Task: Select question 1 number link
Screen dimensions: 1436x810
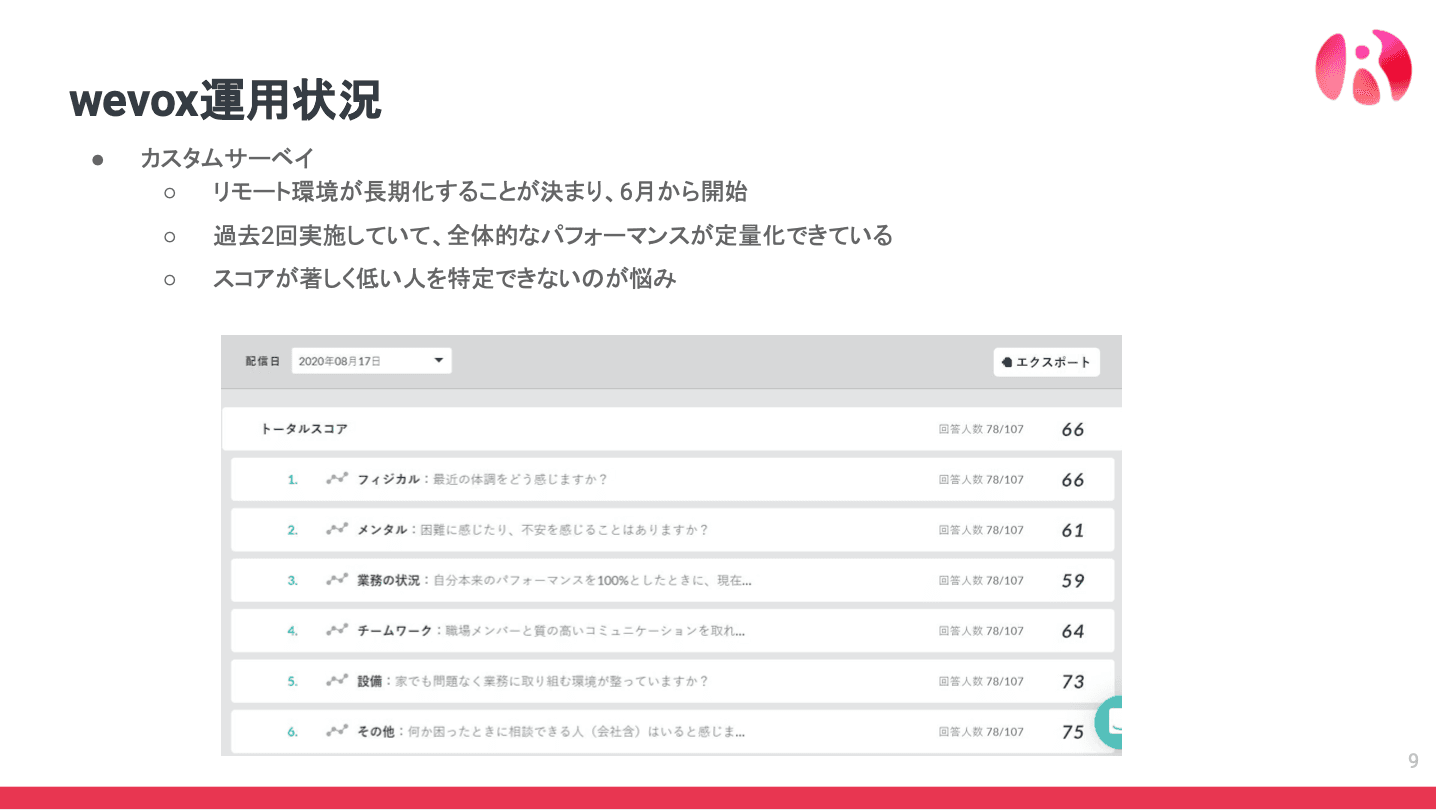Action: [x=293, y=480]
